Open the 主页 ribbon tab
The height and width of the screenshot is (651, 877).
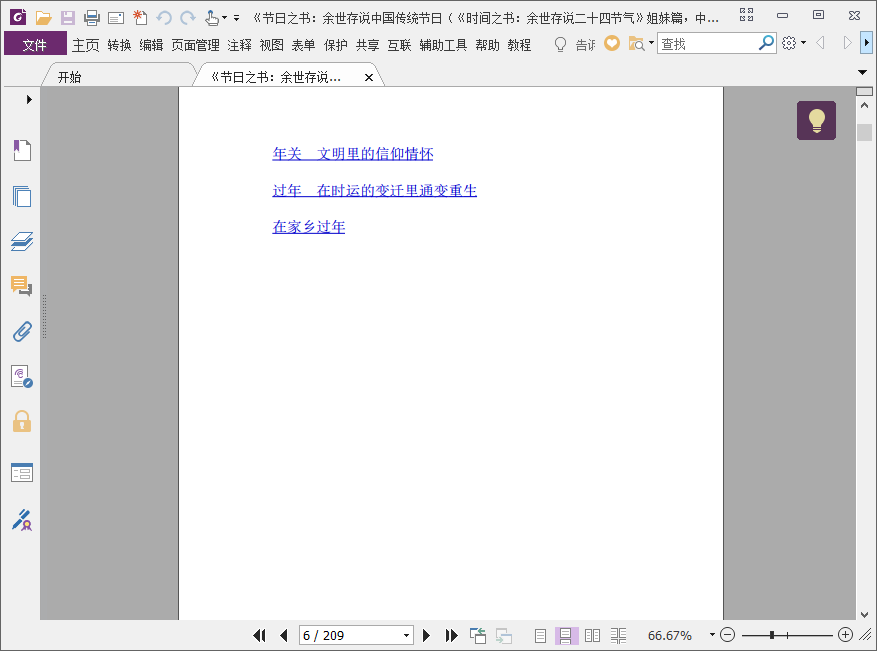click(86, 45)
